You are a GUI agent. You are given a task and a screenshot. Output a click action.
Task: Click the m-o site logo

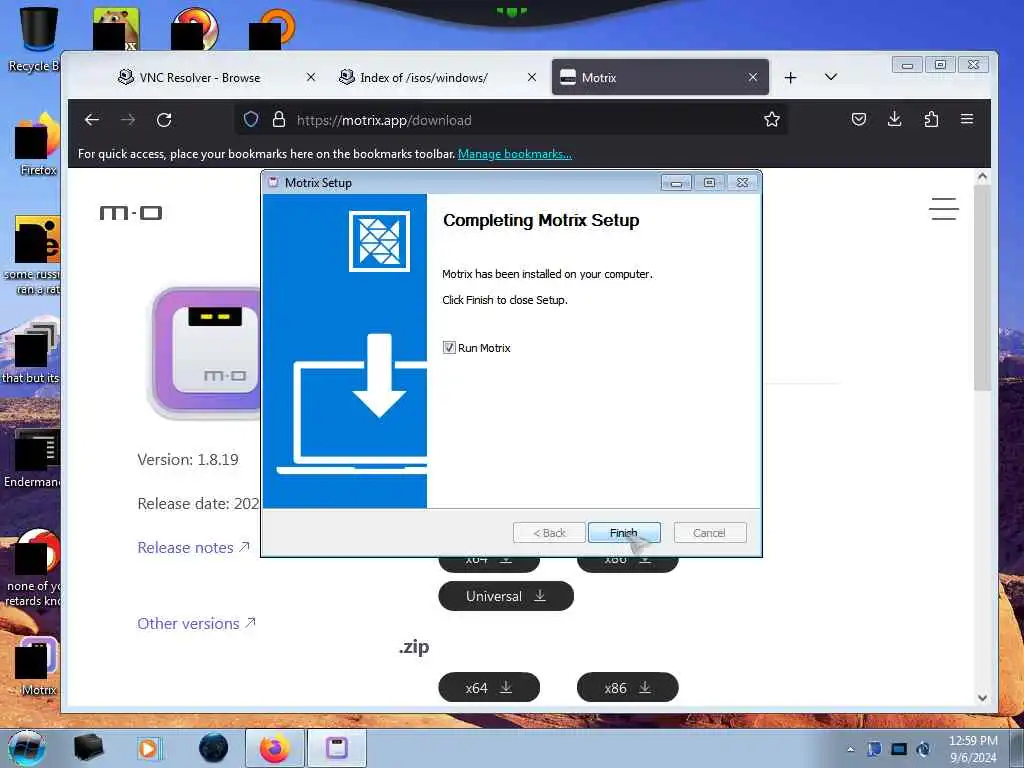pyautogui.click(x=131, y=213)
